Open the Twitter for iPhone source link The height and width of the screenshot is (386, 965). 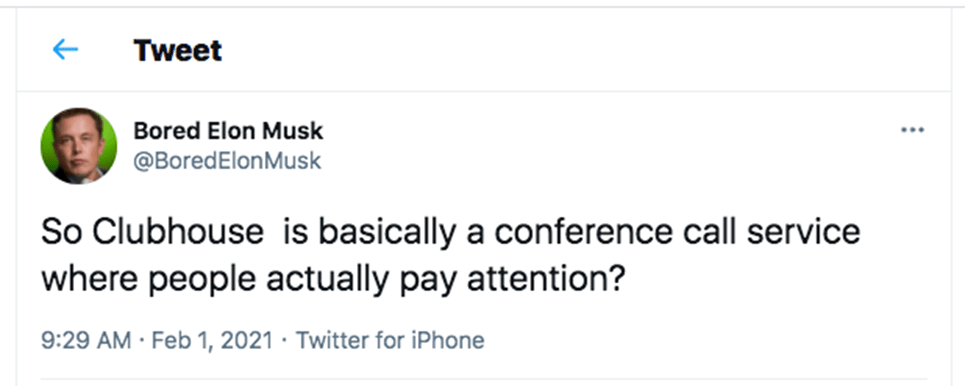pos(390,340)
